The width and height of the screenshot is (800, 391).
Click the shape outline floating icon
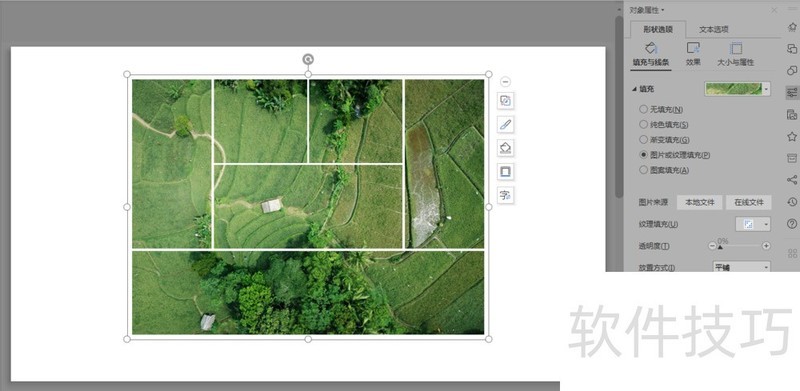tap(505, 172)
